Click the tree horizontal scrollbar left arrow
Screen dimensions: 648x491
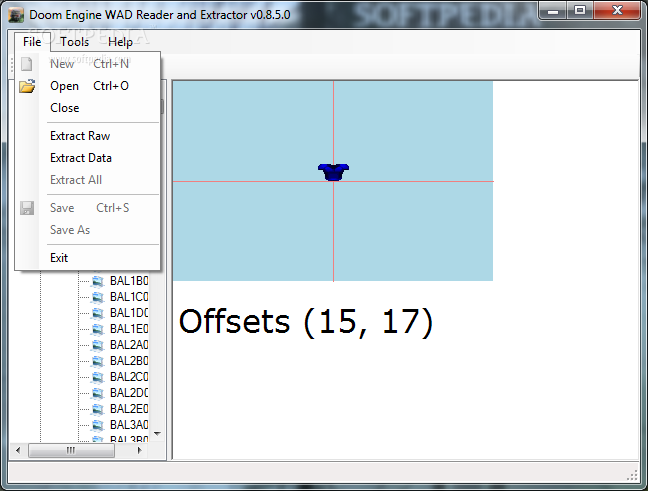pyautogui.click(x=18, y=450)
